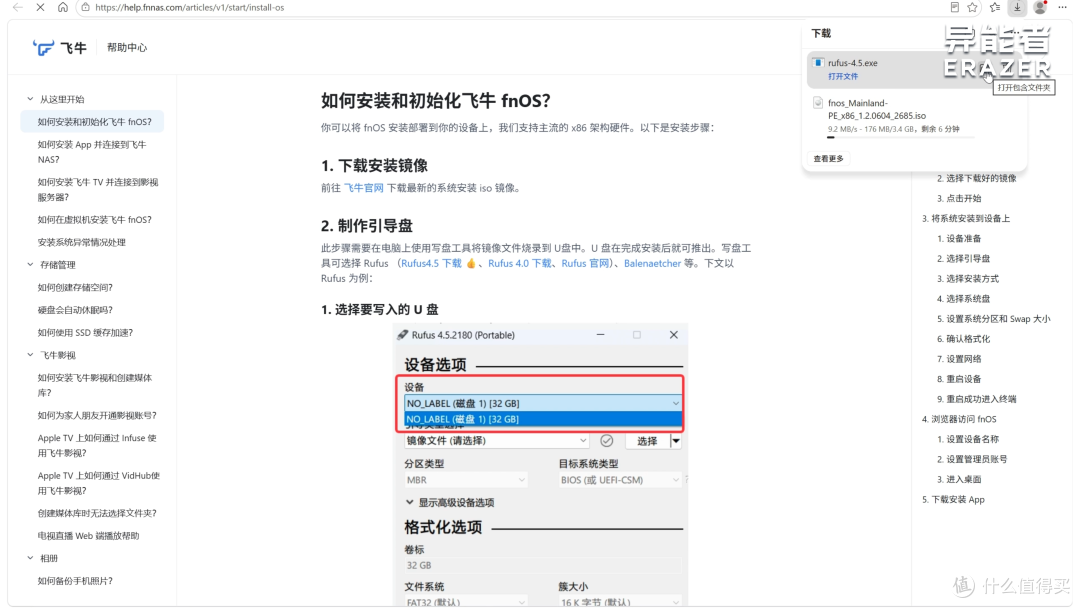Click the 选择 button in Rufus

coord(647,441)
